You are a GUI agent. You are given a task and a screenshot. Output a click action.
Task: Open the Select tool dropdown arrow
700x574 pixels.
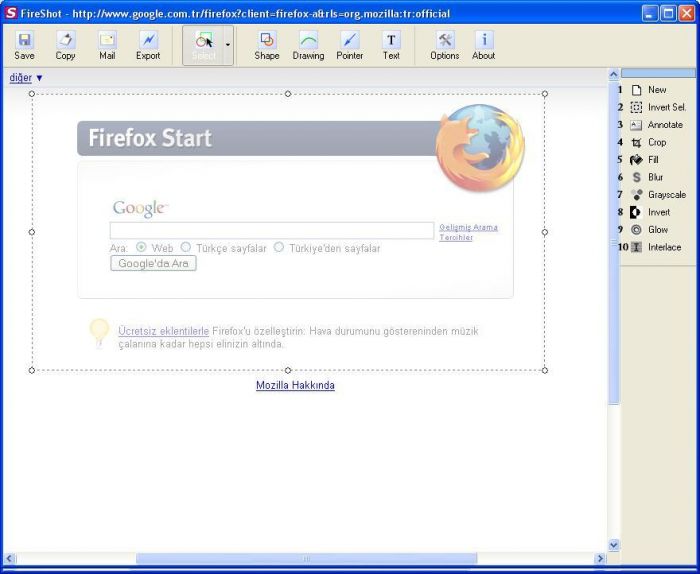228,45
